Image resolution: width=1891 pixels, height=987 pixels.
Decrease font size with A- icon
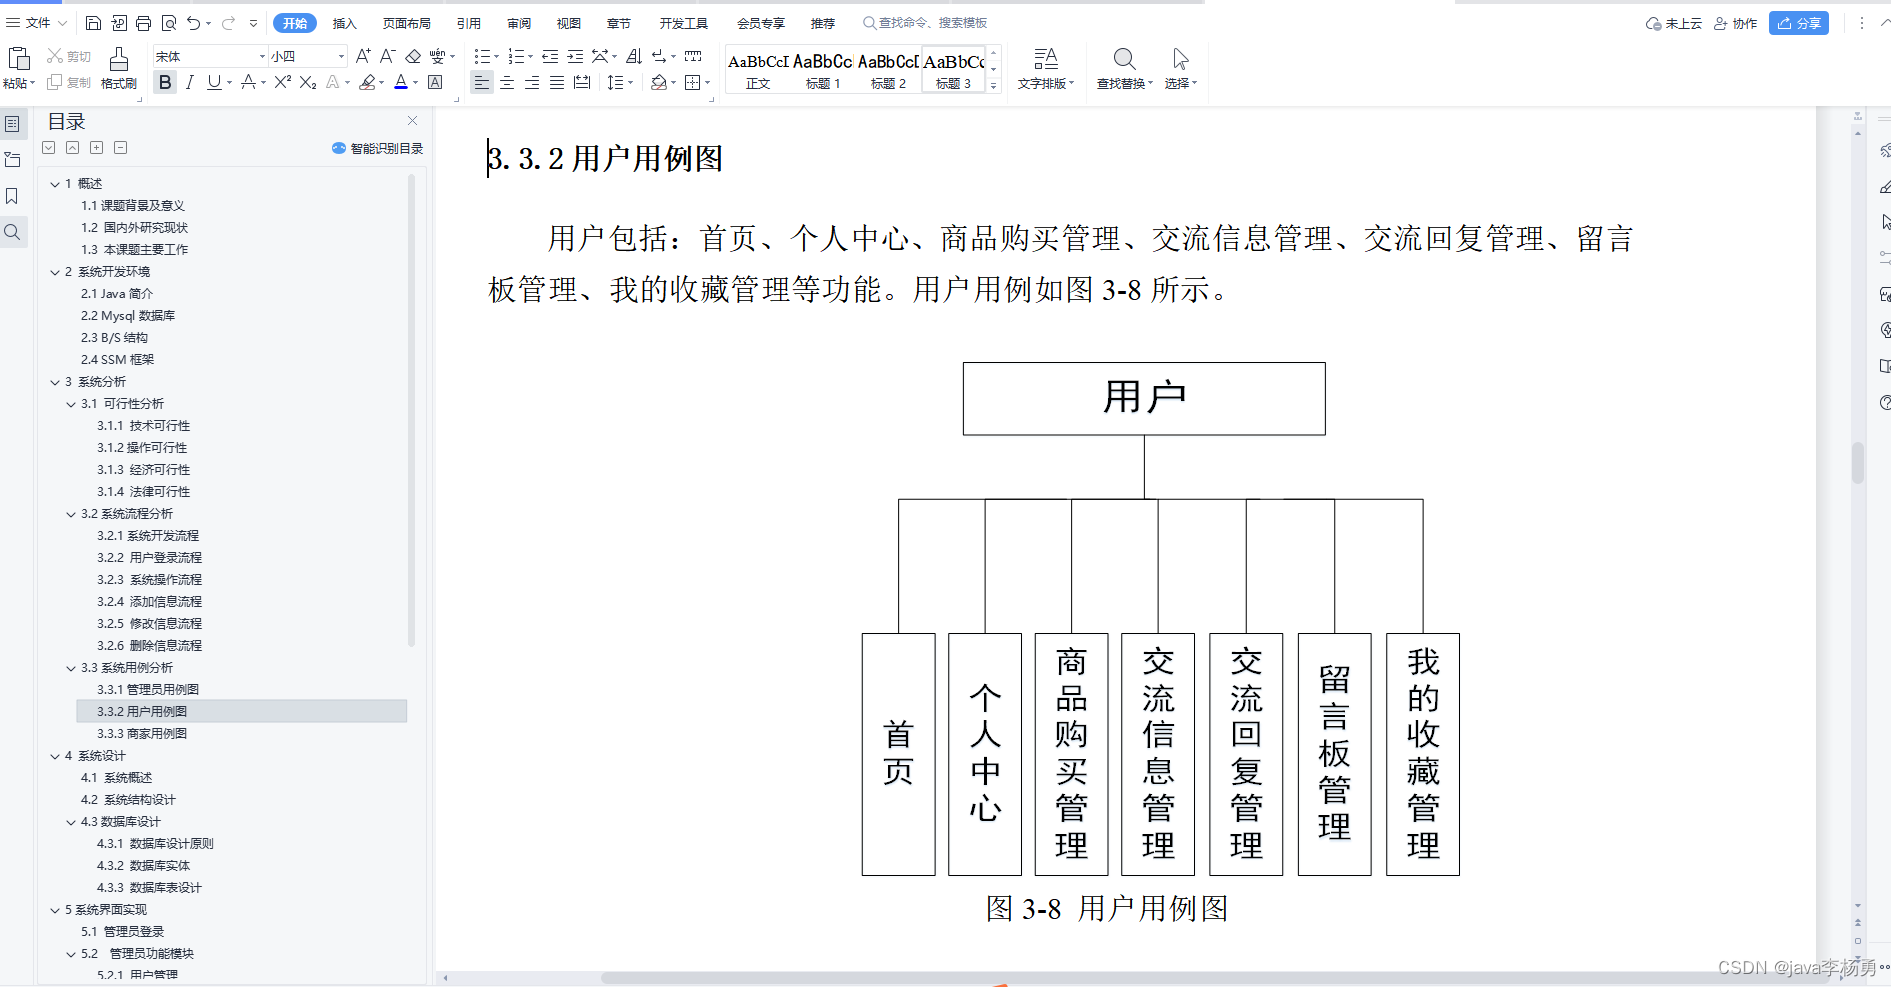(387, 56)
